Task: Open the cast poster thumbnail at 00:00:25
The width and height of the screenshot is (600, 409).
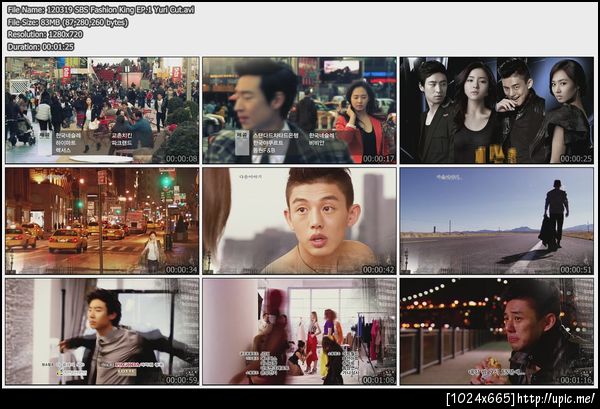Action: point(497,110)
